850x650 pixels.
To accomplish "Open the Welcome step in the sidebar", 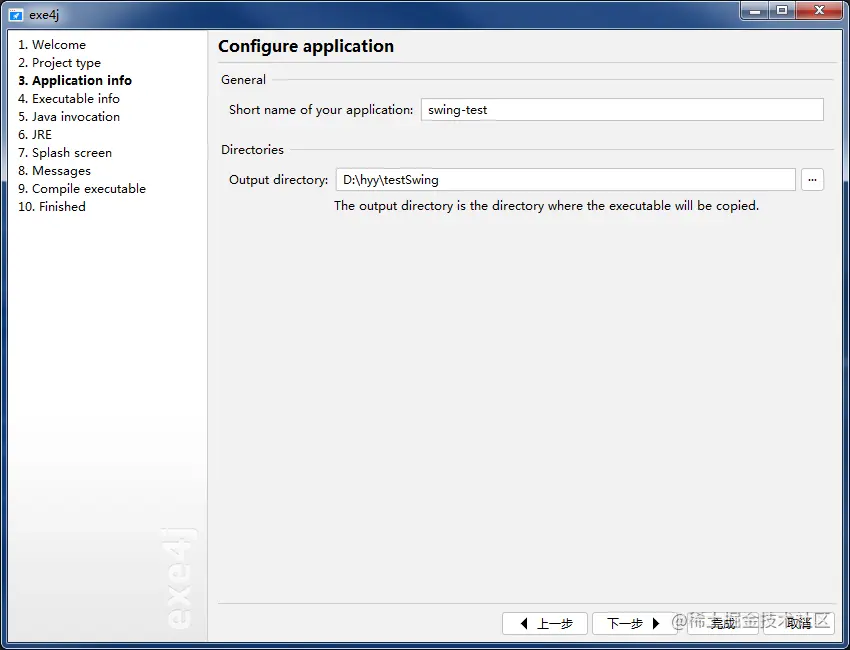I will (x=52, y=44).
